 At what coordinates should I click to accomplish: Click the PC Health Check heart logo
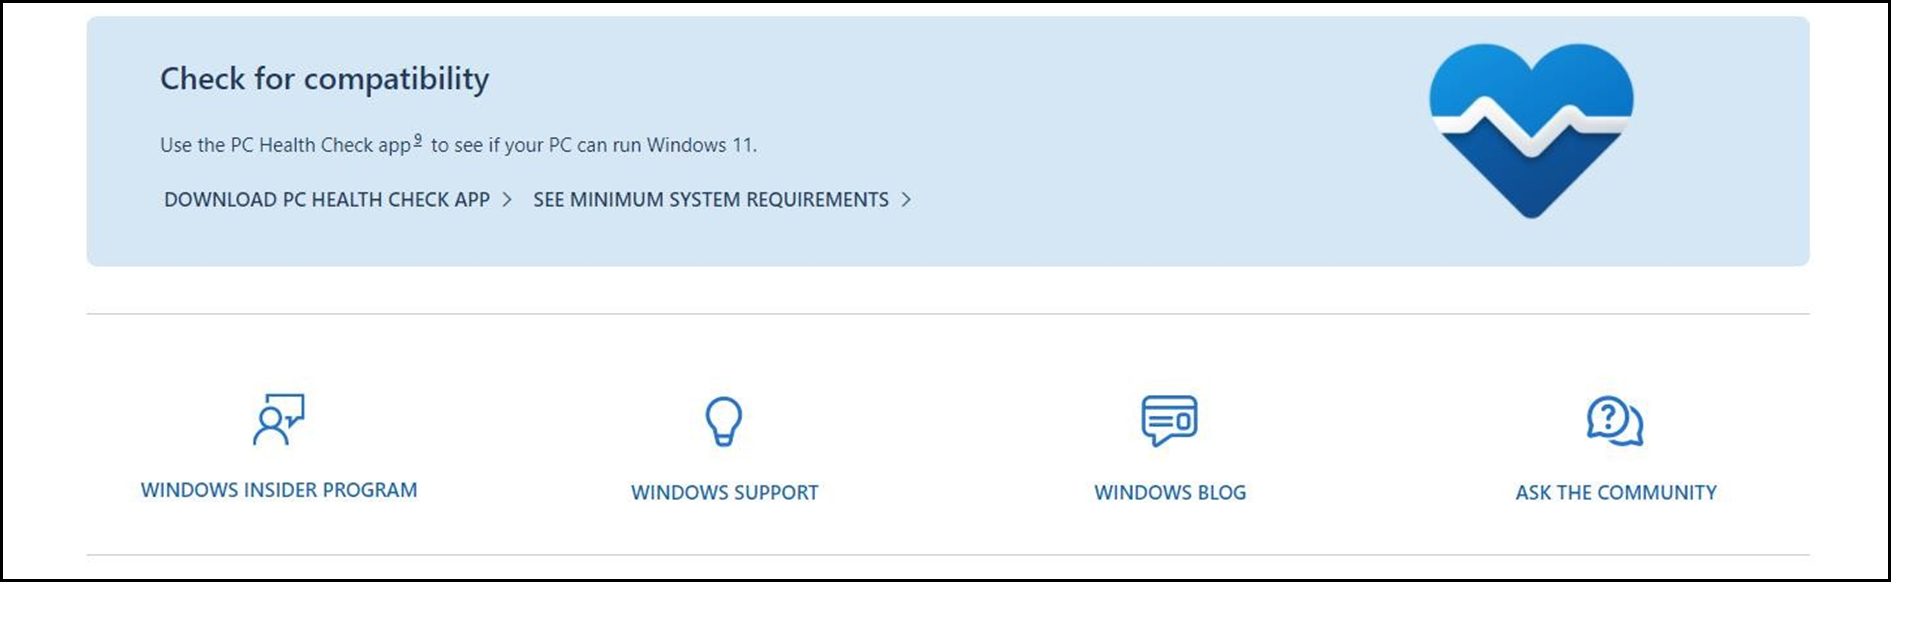click(x=1531, y=131)
